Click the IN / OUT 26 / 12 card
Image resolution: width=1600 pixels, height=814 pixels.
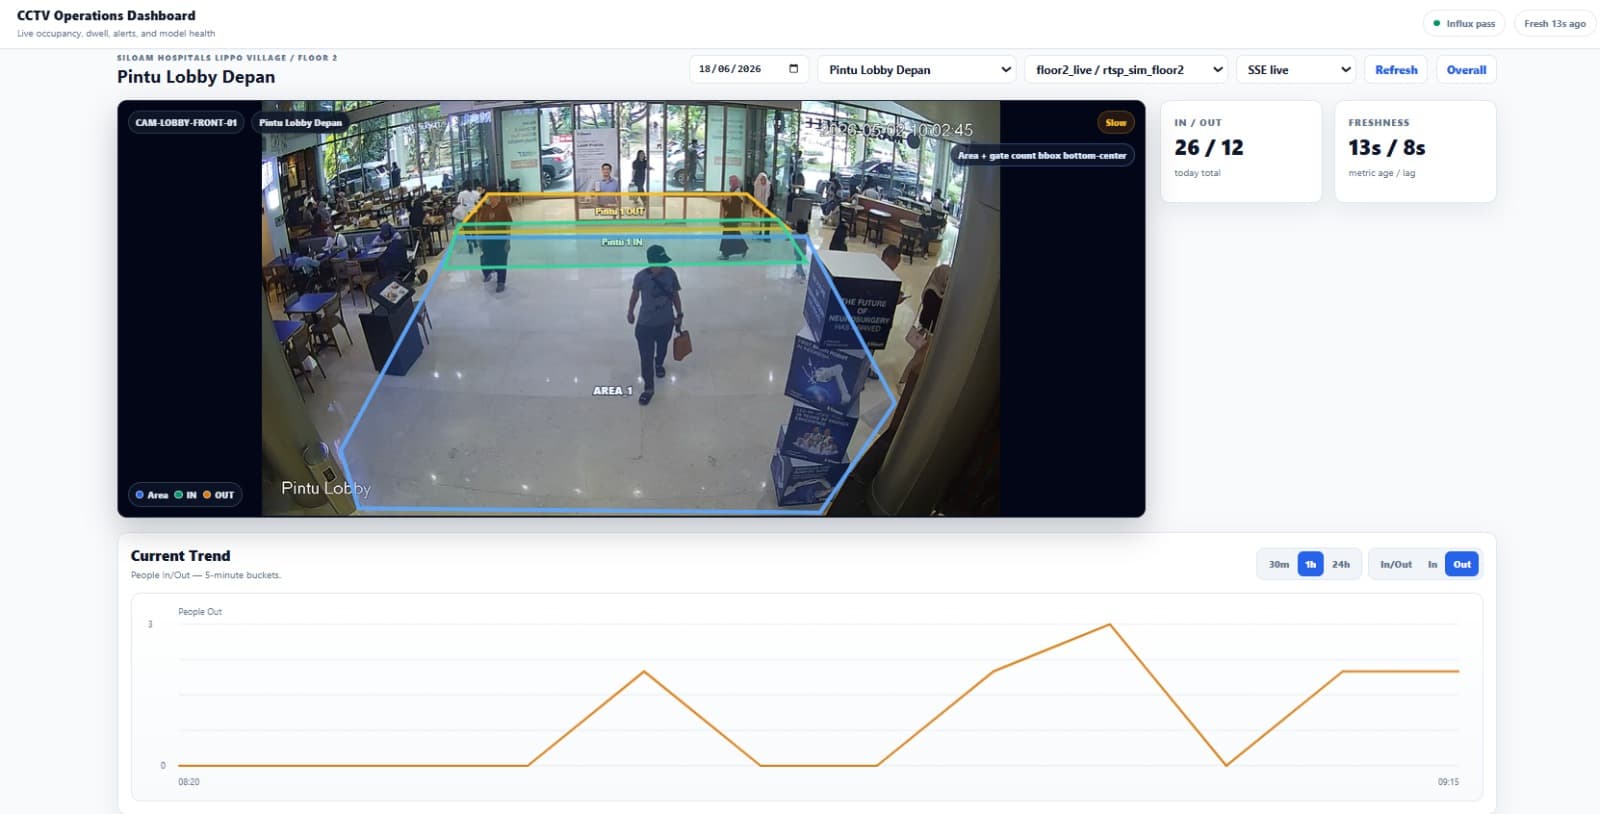pyautogui.click(x=1241, y=151)
